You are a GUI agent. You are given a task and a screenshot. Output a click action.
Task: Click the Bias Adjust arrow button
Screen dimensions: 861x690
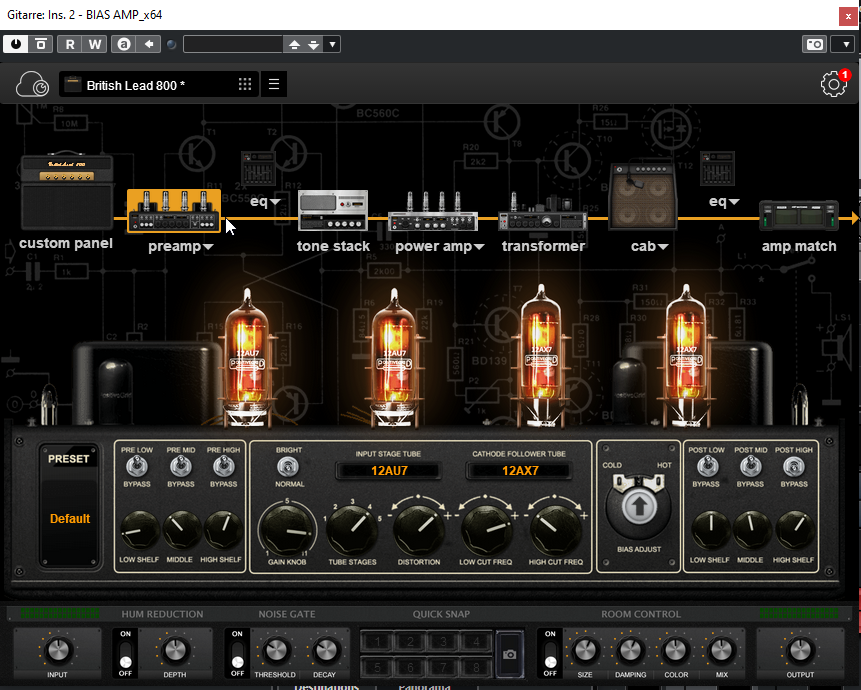[x=637, y=507]
